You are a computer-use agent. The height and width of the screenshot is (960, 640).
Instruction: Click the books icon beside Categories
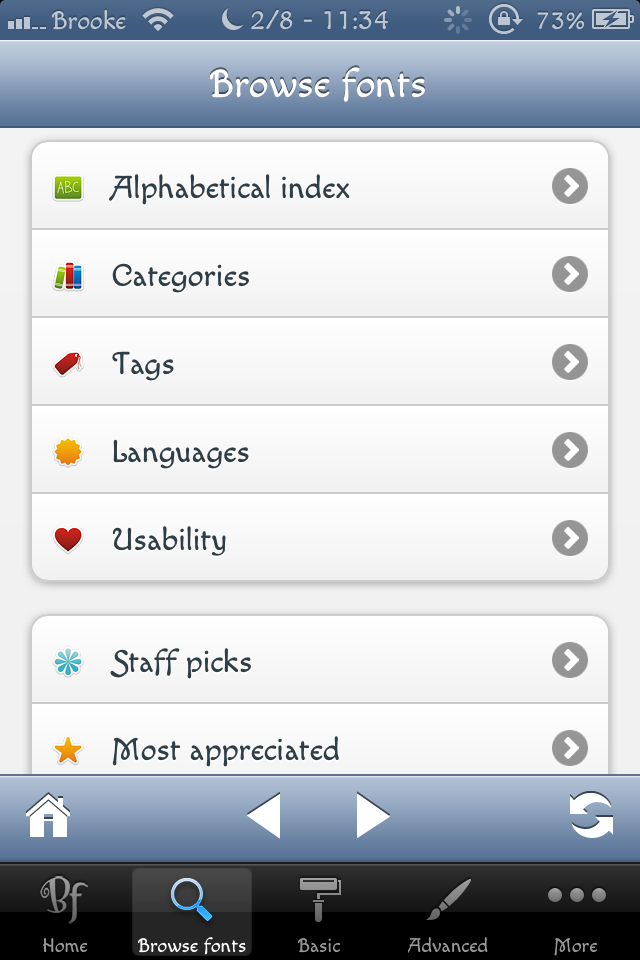tap(68, 276)
